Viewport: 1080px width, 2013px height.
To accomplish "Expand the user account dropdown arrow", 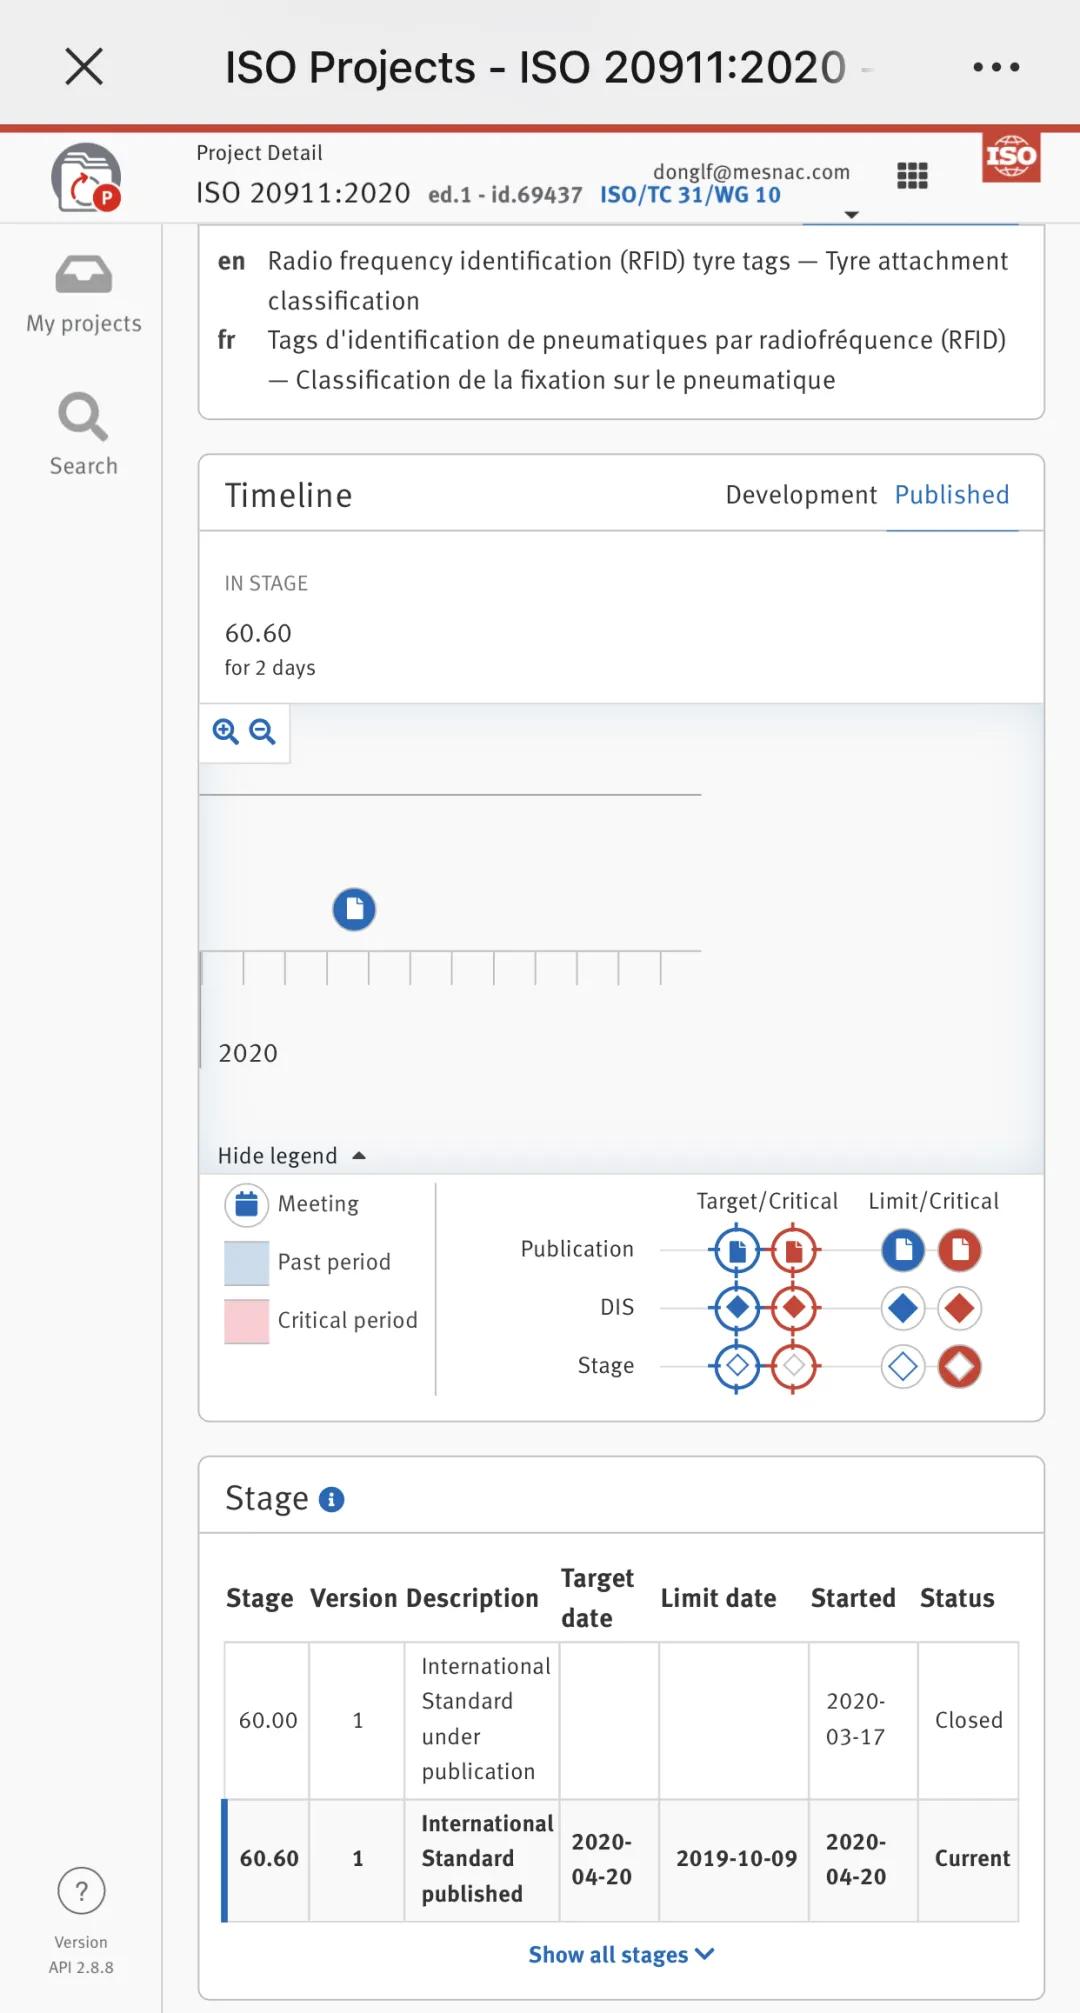I will 851,215.
